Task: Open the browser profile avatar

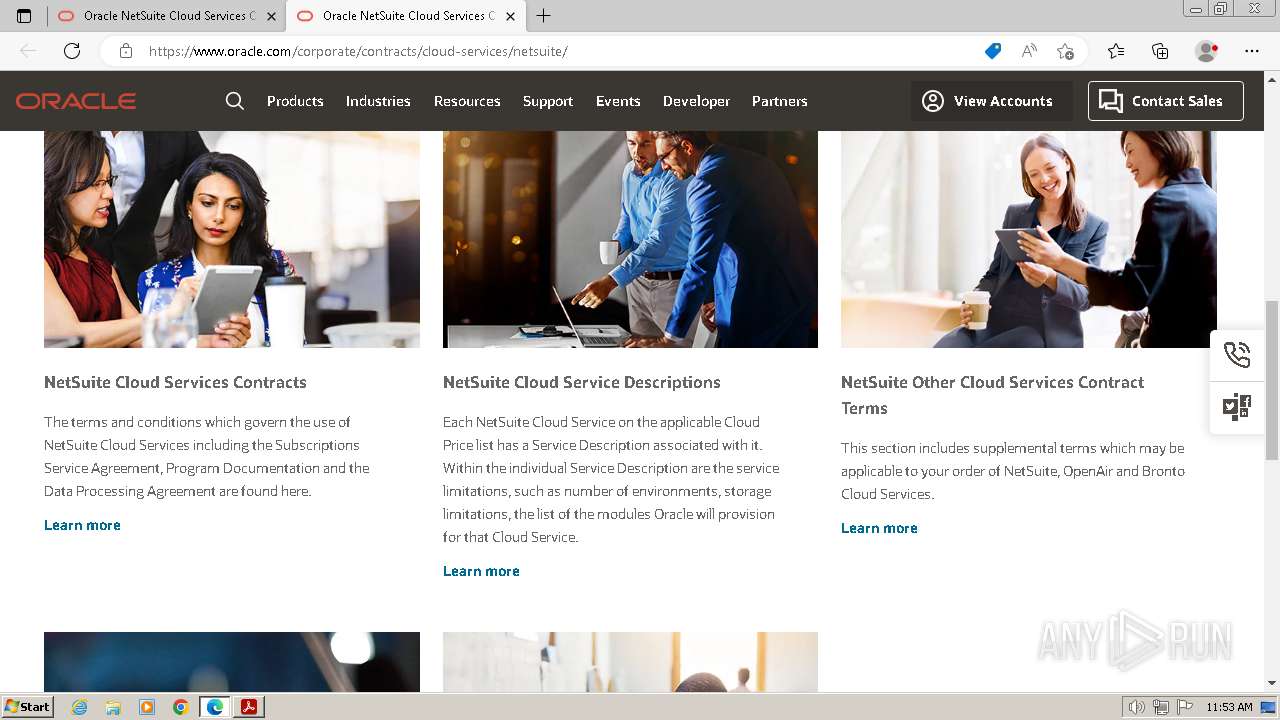Action: [x=1207, y=51]
